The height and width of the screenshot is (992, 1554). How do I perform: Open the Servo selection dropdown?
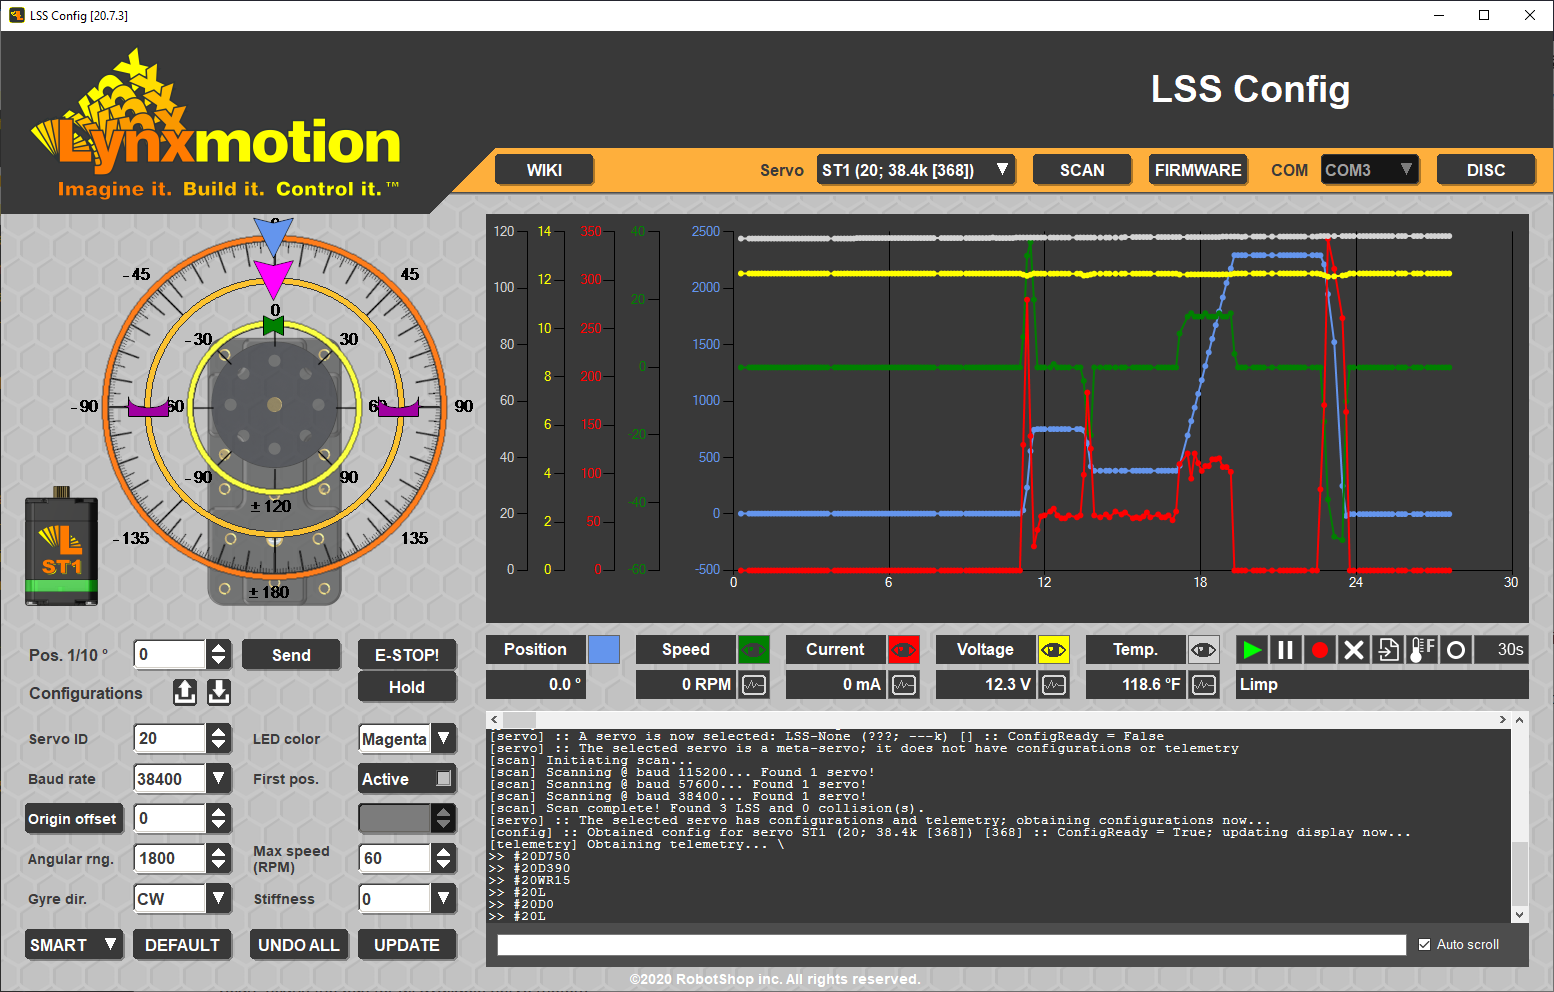pos(916,170)
